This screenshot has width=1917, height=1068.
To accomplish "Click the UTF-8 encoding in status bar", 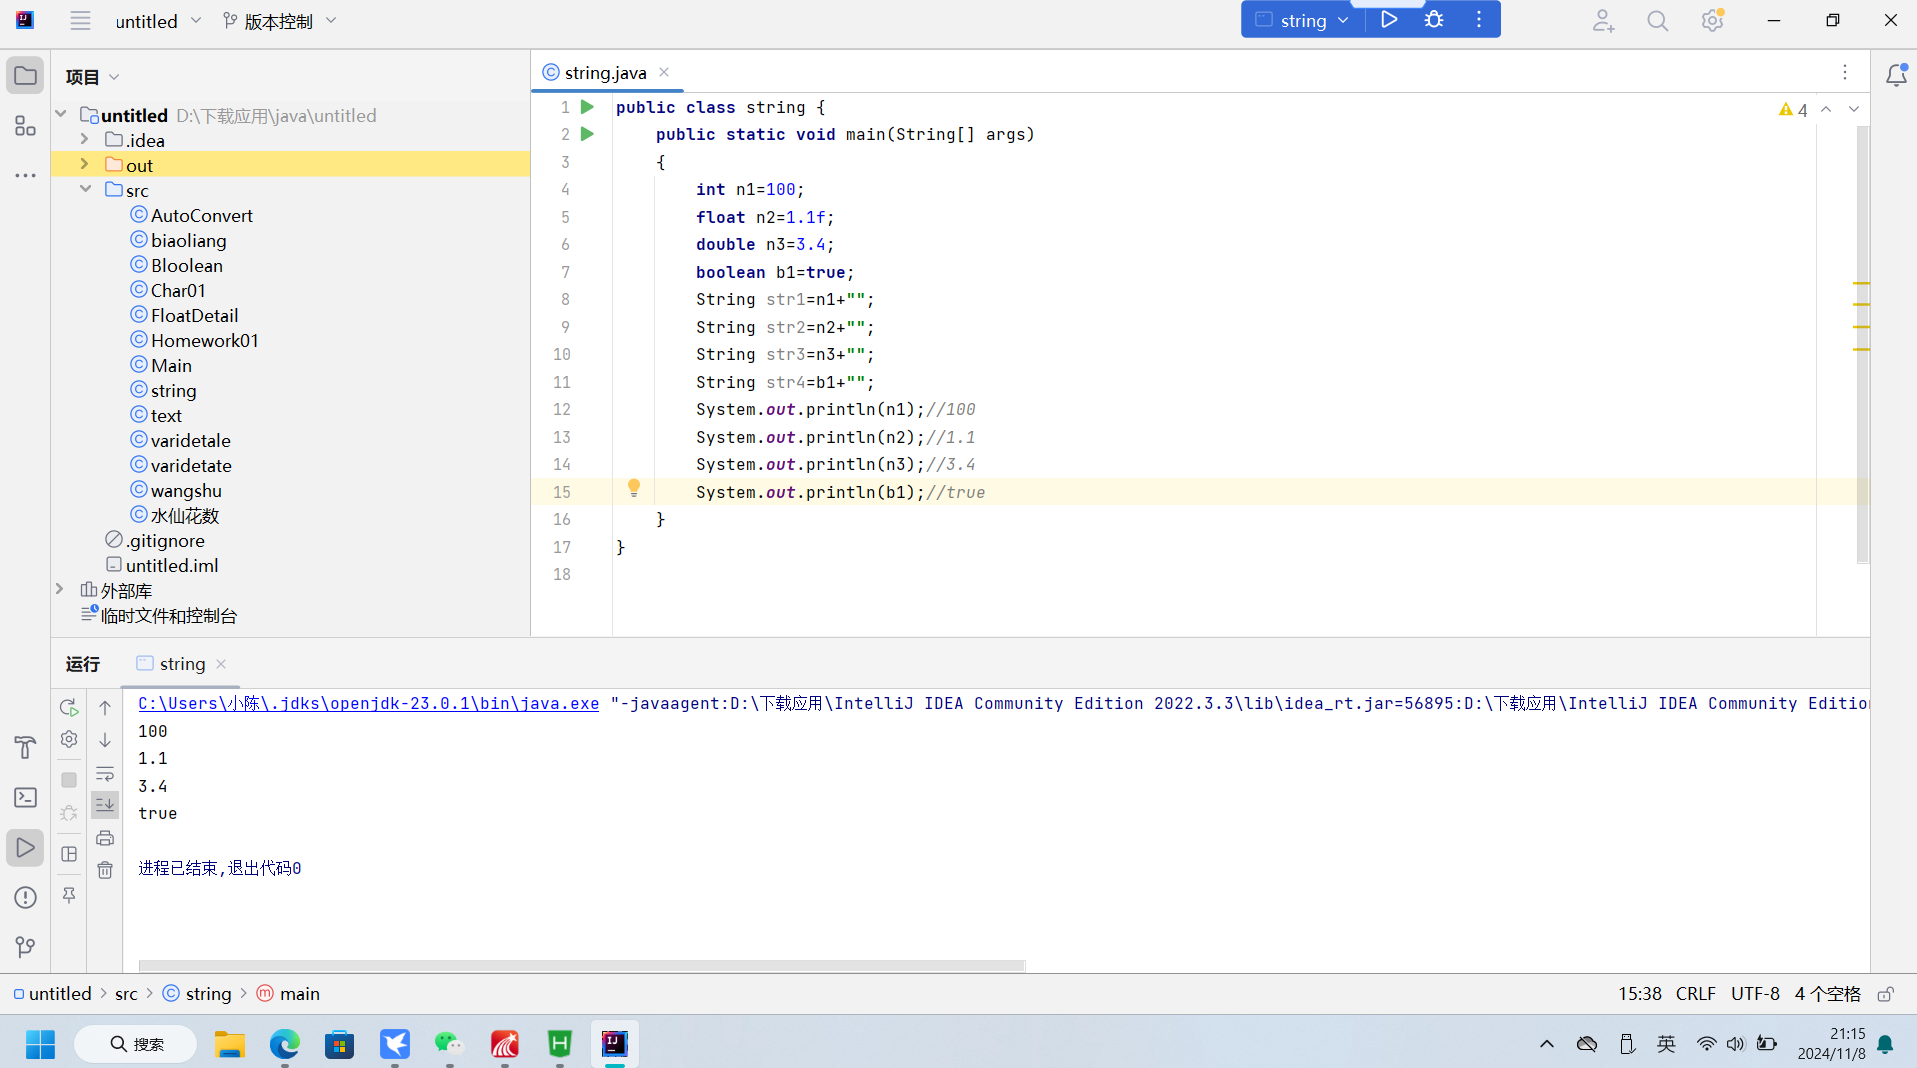I will coord(1754,994).
